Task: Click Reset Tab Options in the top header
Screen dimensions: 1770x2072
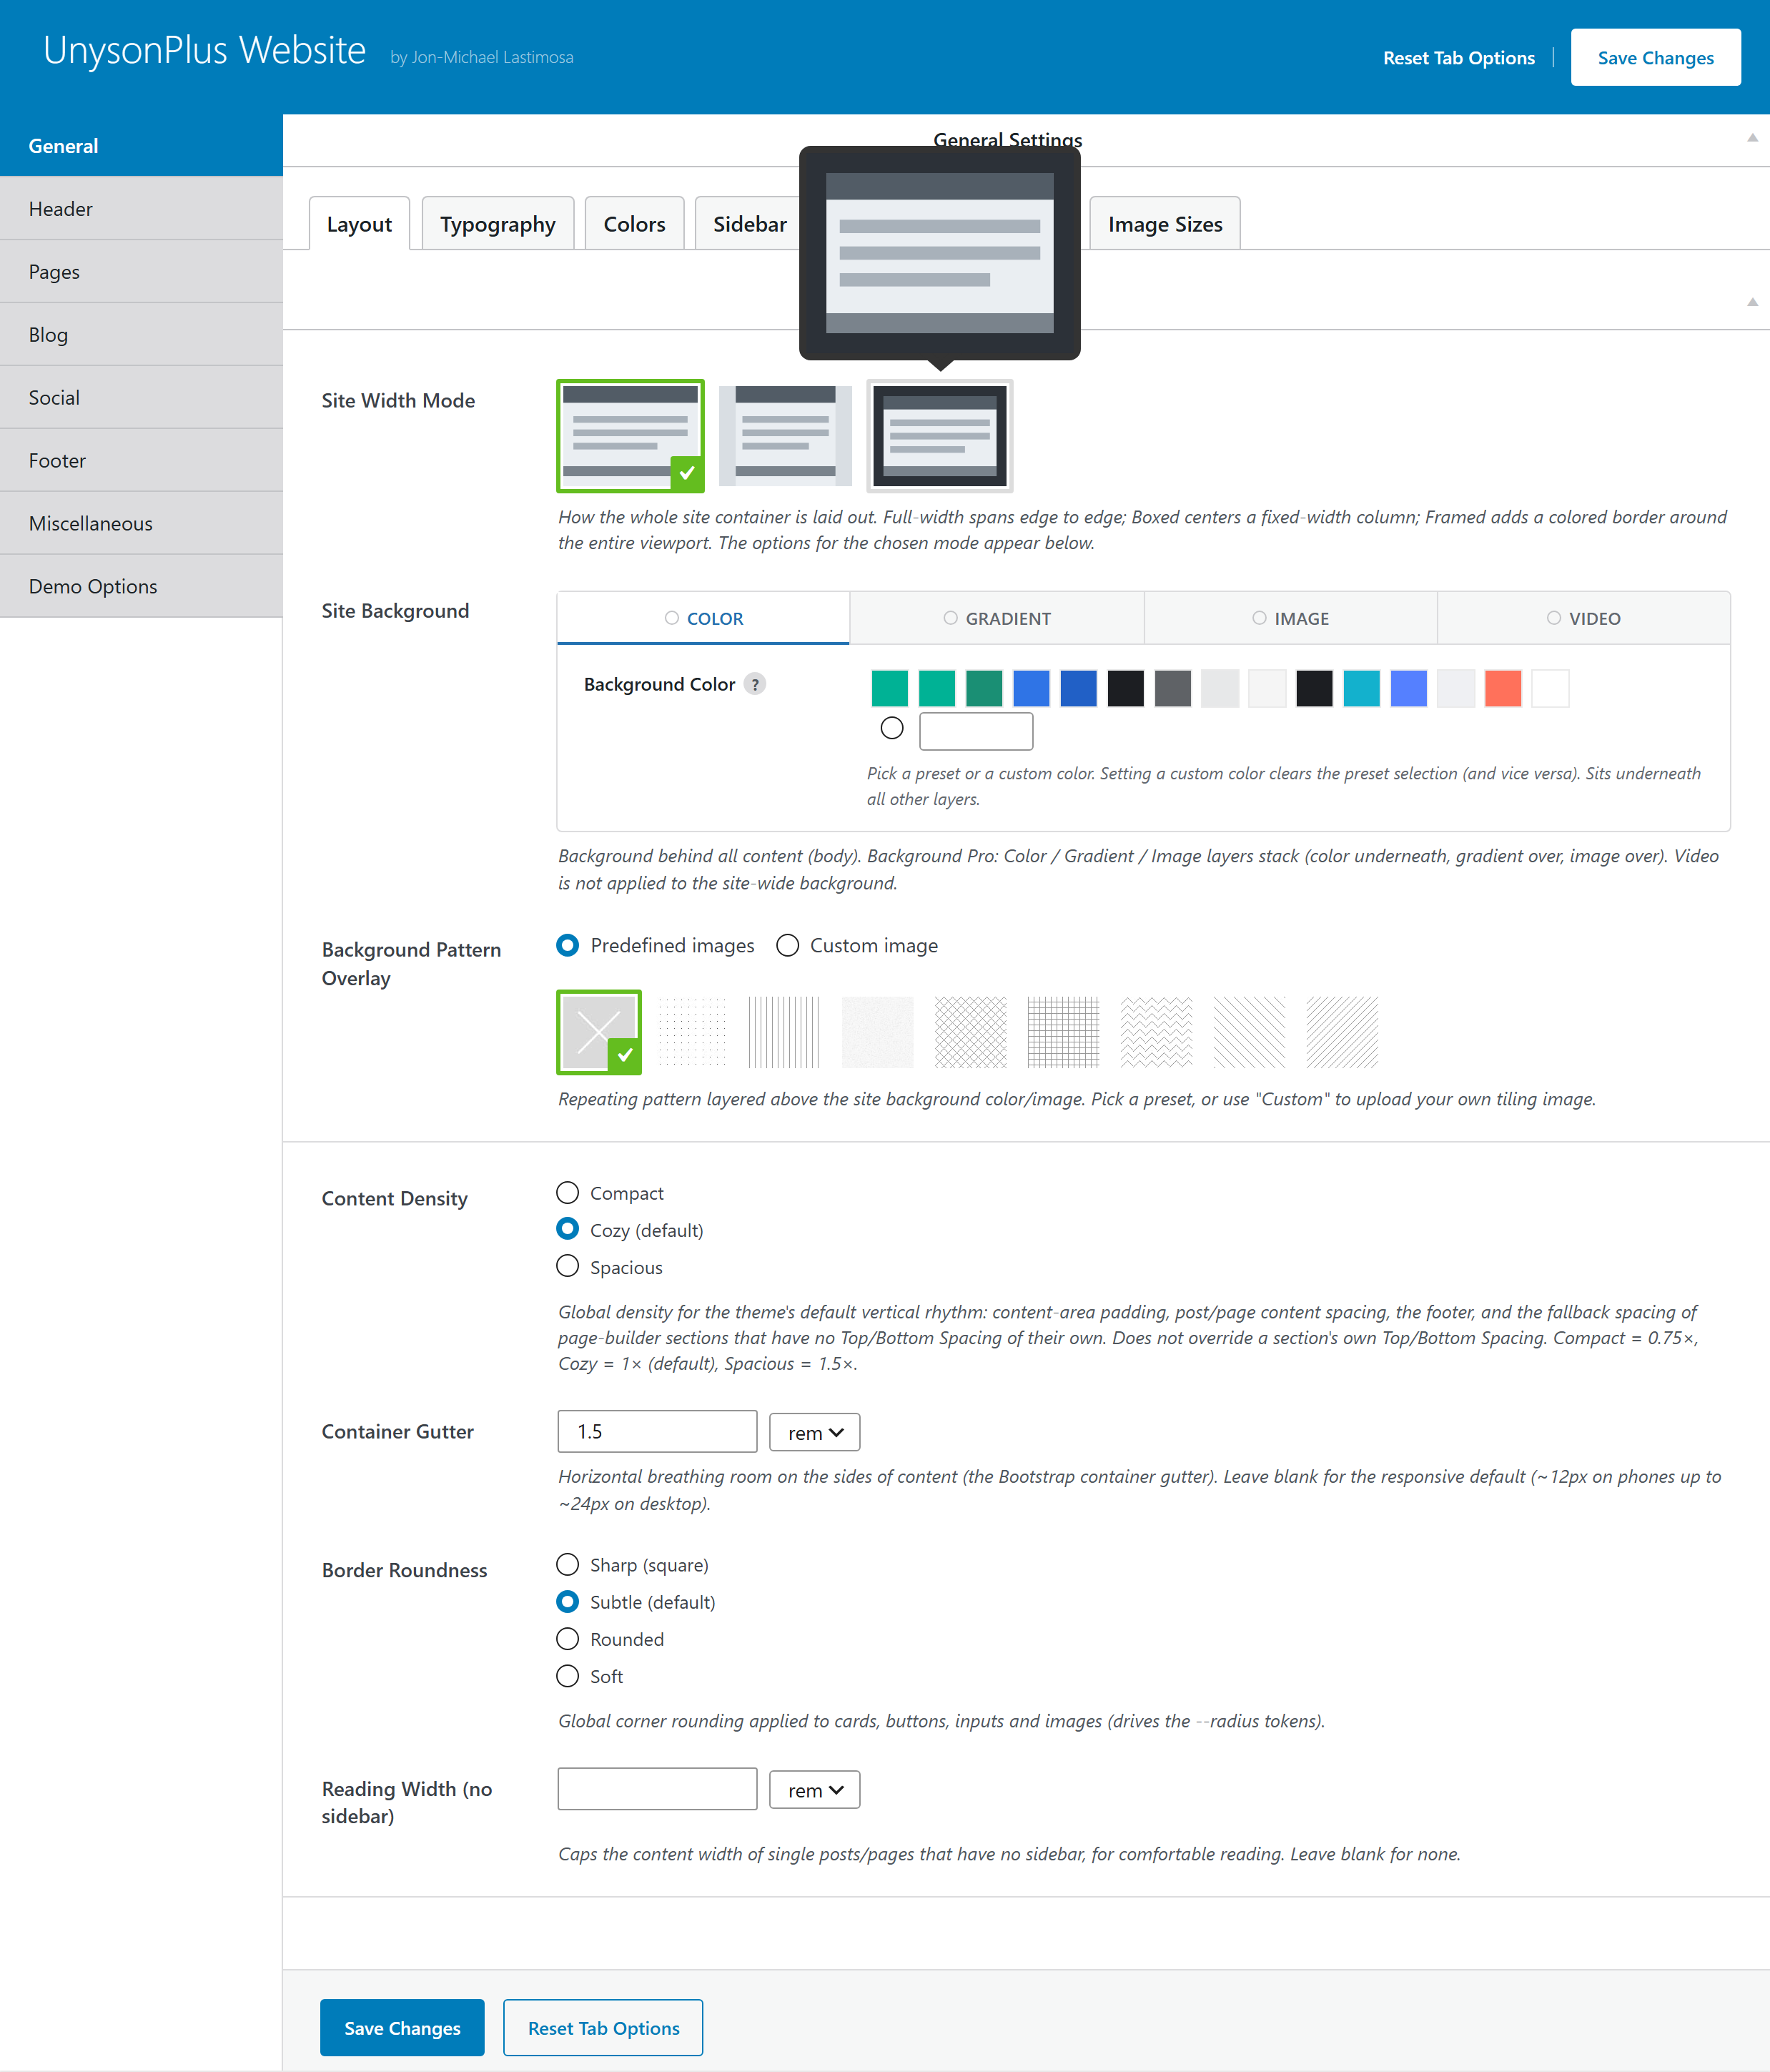Action: (1458, 57)
